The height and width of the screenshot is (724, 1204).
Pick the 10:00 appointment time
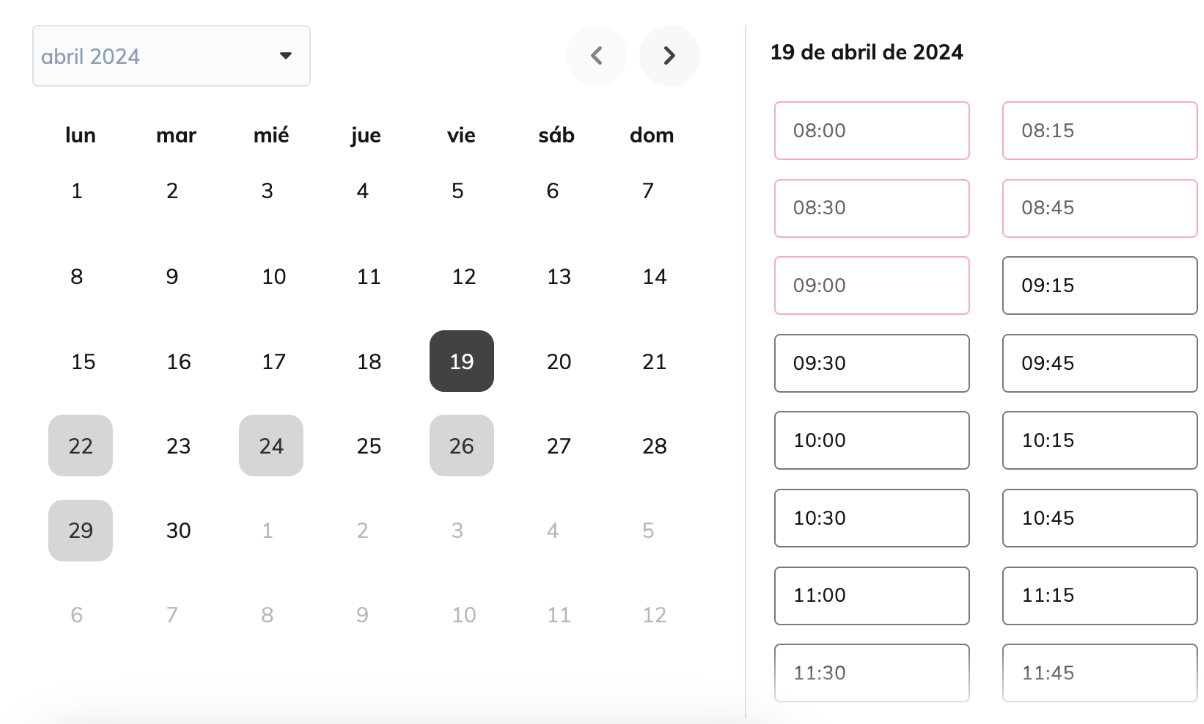(872, 440)
